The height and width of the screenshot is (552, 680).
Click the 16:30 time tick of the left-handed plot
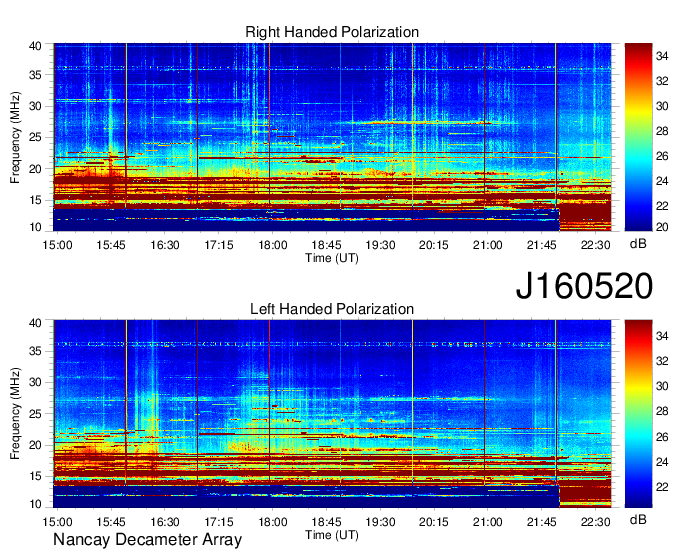pos(165,522)
